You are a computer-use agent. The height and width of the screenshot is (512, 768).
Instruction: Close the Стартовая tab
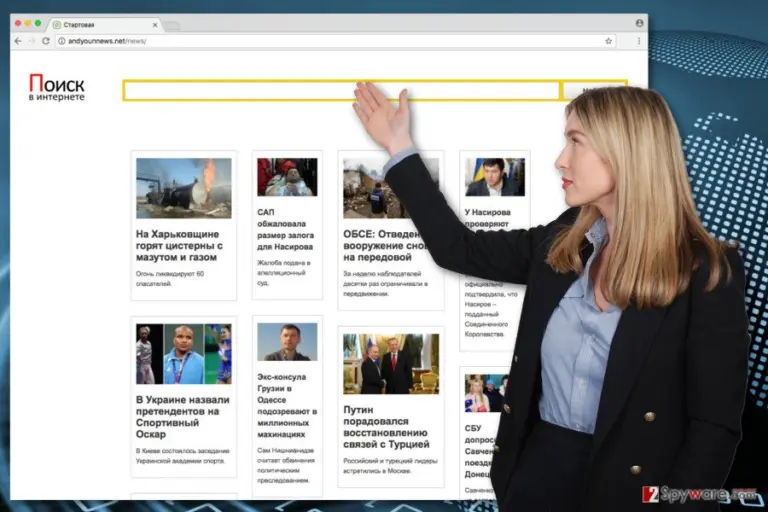tap(155, 24)
